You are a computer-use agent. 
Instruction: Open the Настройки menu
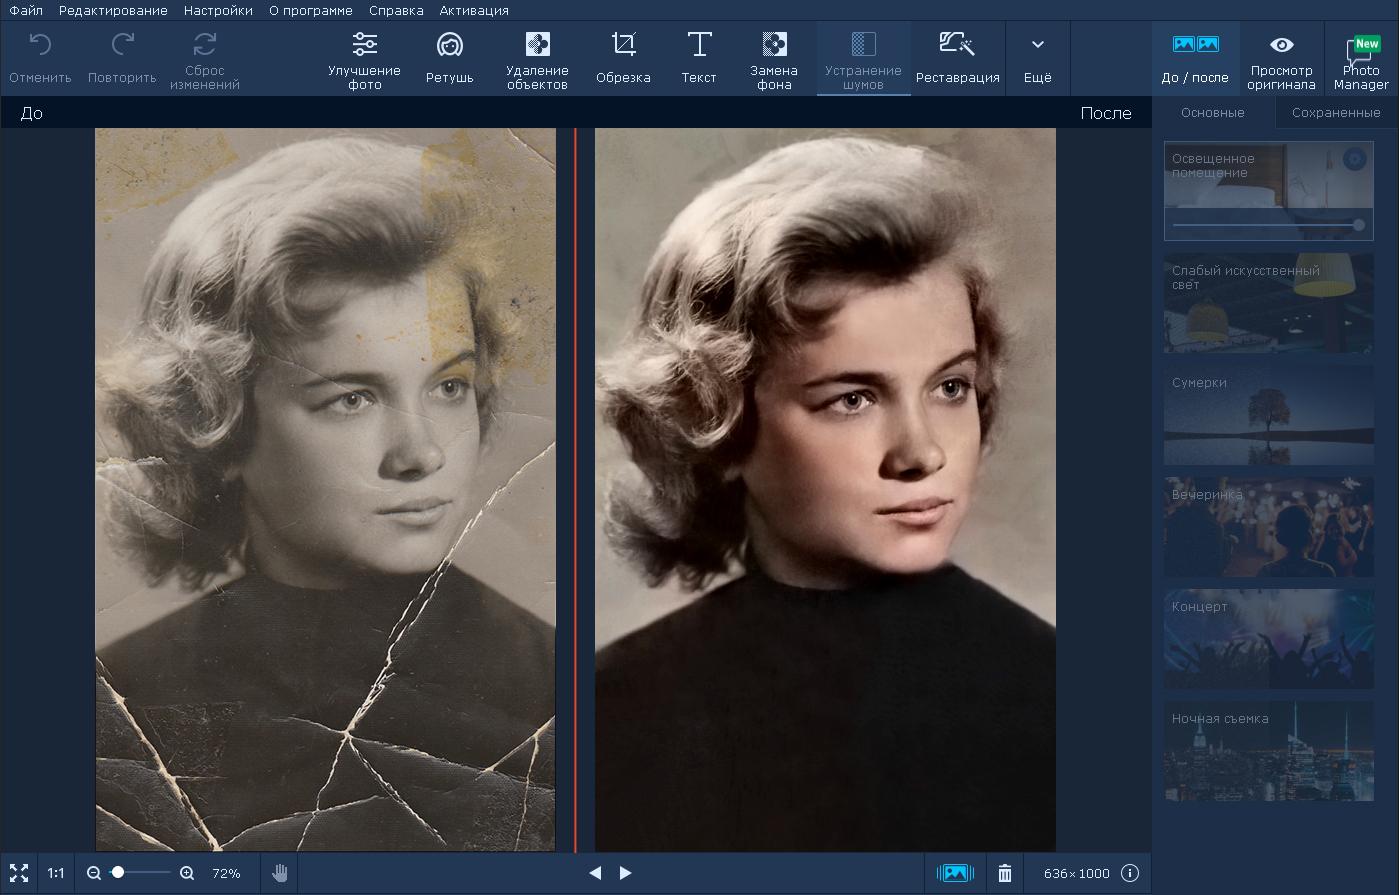(x=218, y=10)
